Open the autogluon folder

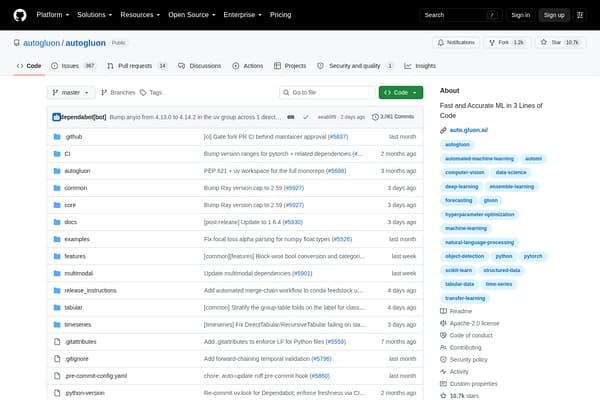[77, 171]
